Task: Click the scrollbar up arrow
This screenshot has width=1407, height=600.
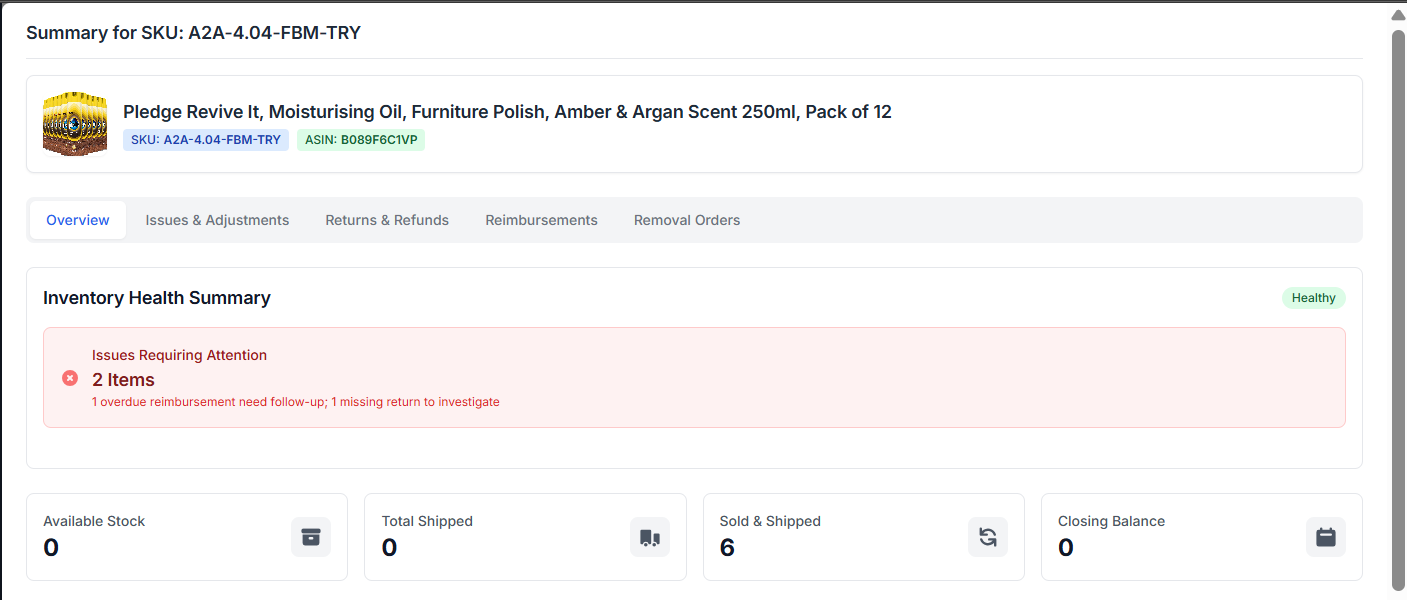Action: (1398, 15)
